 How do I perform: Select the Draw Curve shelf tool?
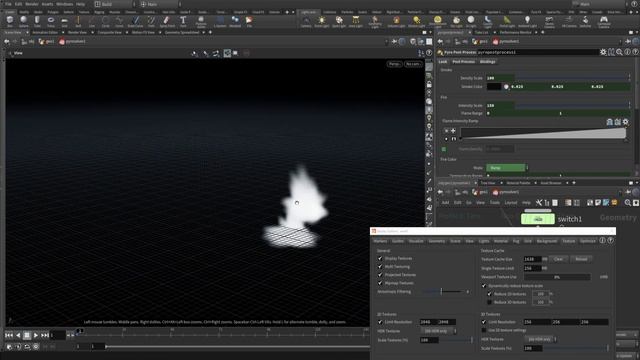pyautogui.click(x=135, y=21)
